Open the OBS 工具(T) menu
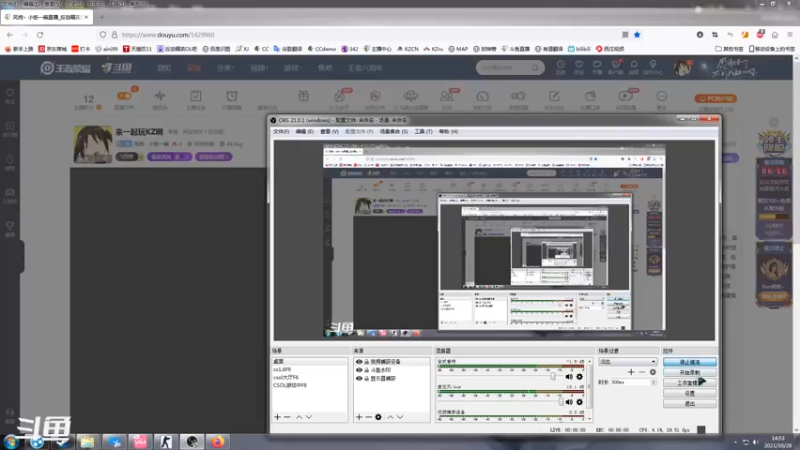 click(423, 132)
